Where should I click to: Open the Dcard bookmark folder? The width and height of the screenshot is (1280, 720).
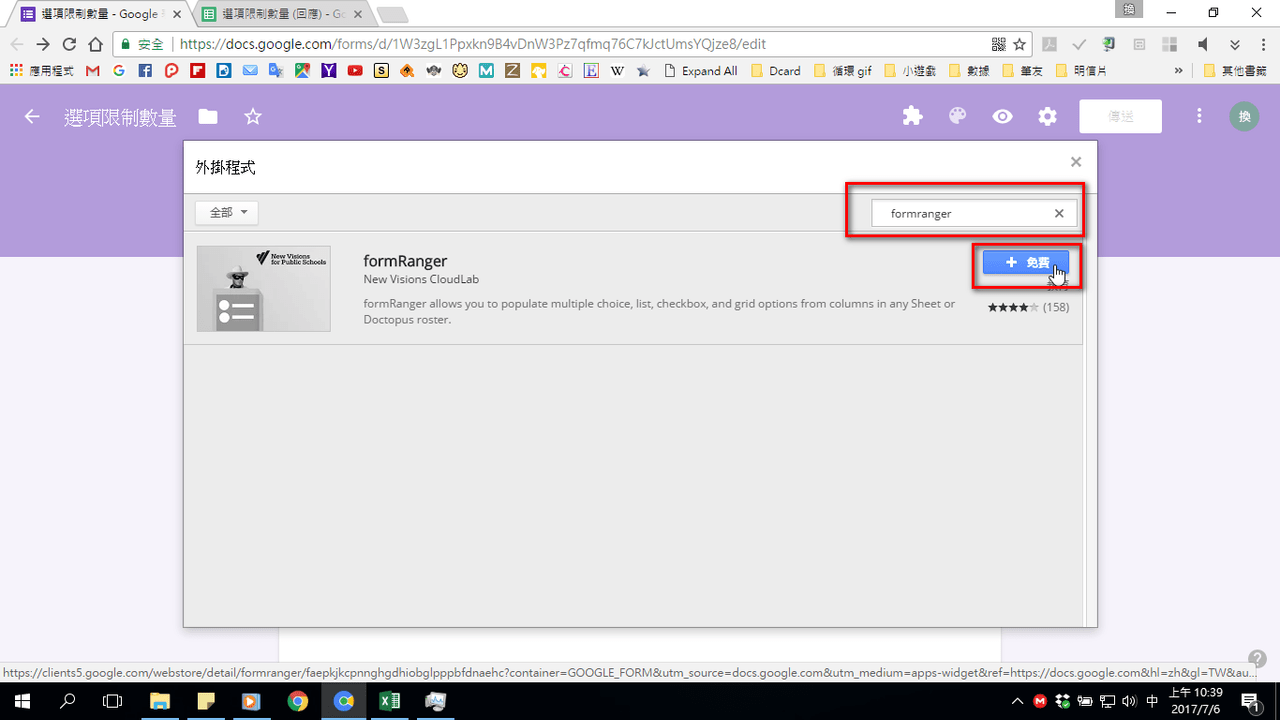click(775, 71)
